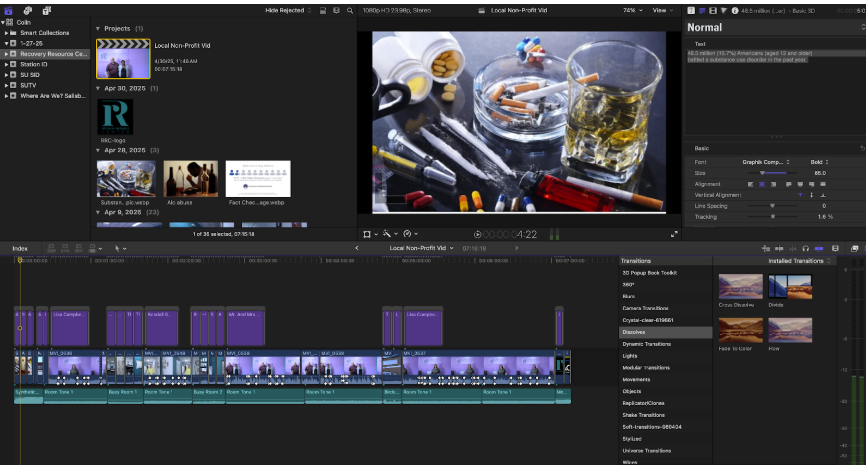Open the headphones solo icon in timeline
The height and width of the screenshot is (465, 866).
click(805, 248)
